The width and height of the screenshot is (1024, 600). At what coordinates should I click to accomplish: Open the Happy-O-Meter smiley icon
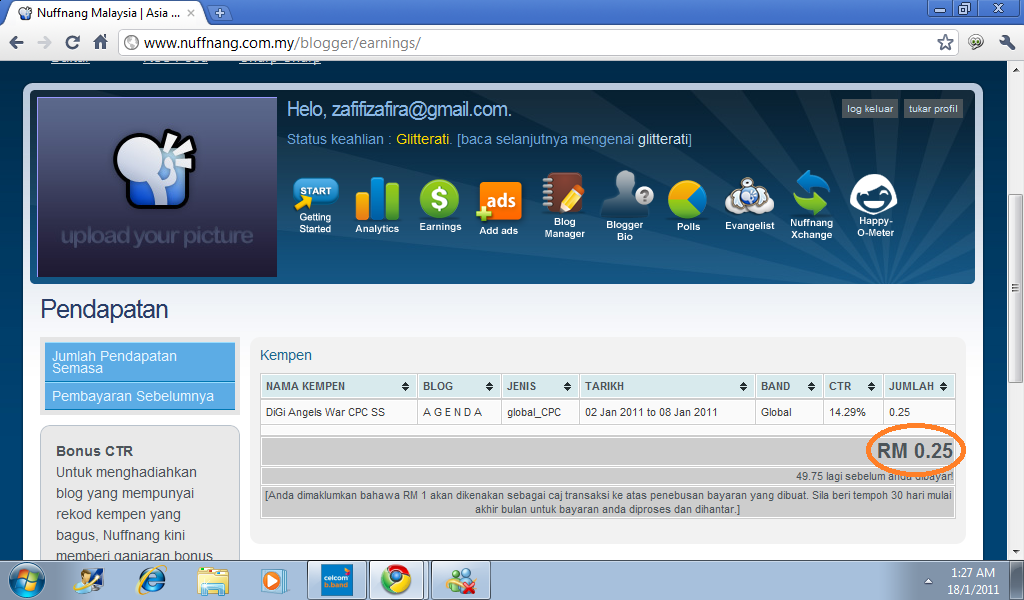tap(874, 206)
